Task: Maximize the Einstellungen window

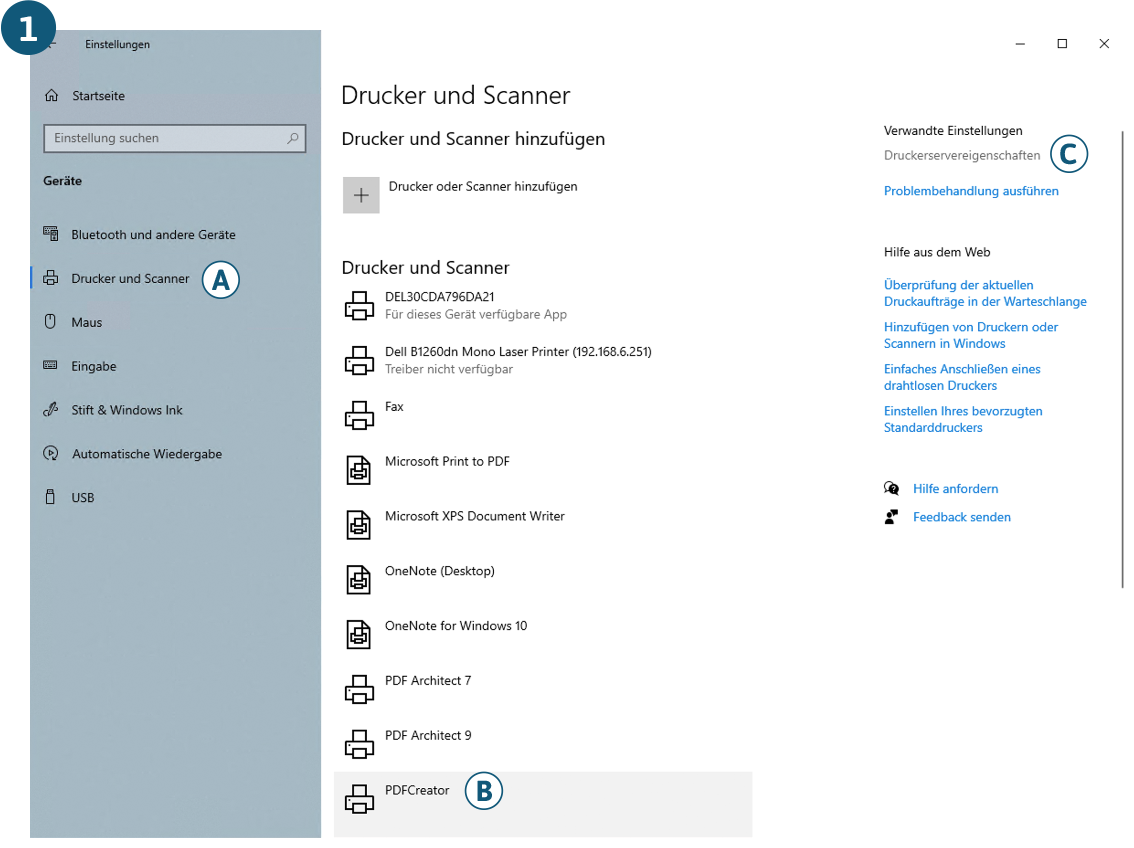Action: click(1062, 44)
